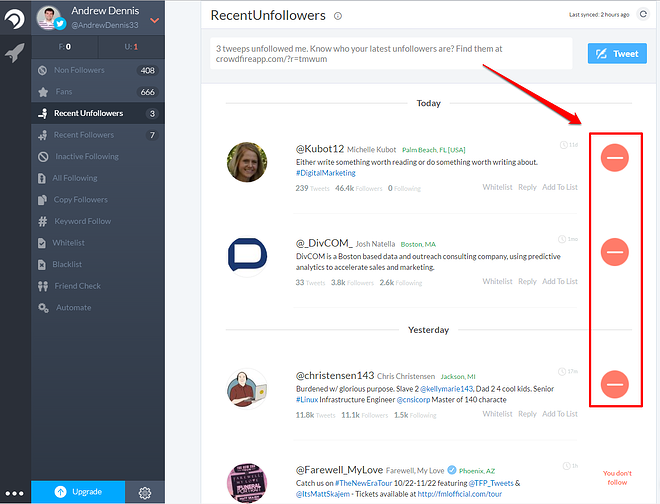
Task: Whitelist the @Kubot12 user
Action: [497, 187]
